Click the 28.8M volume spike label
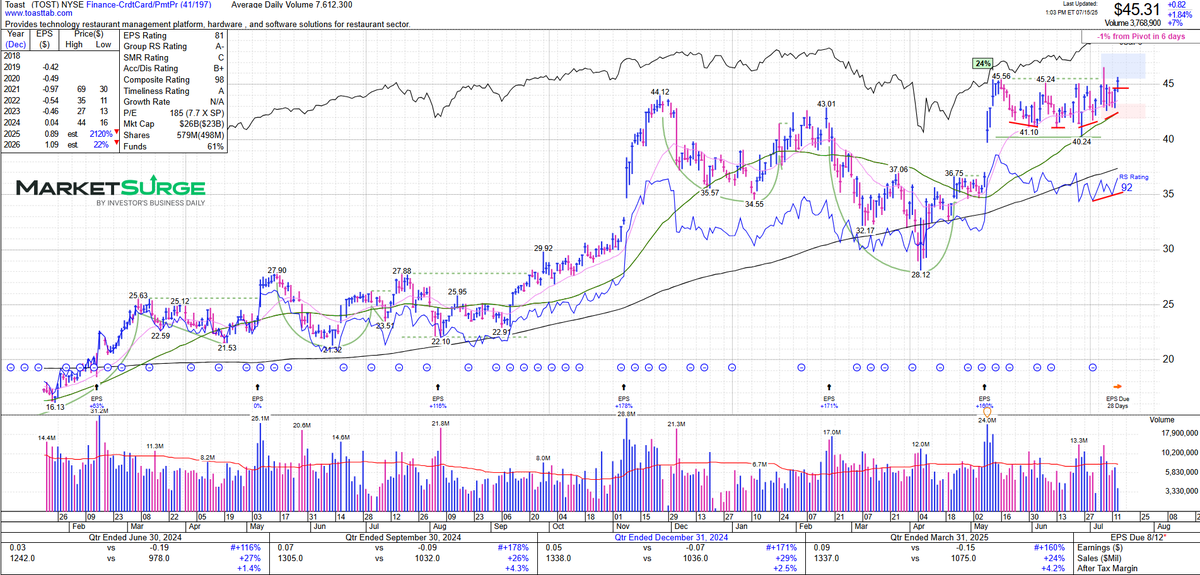 (627, 414)
